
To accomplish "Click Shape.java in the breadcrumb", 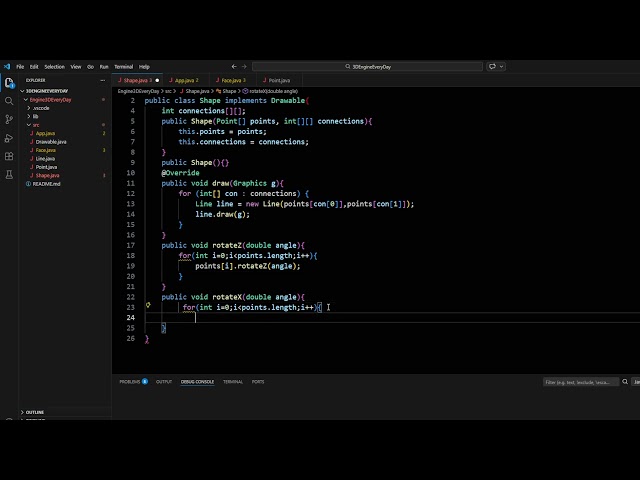I will [x=195, y=91].
